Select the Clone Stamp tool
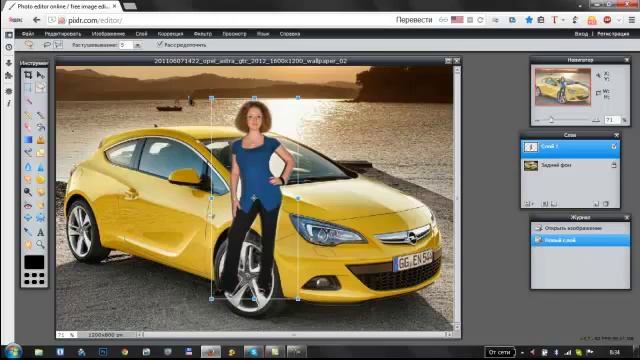The height and width of the screenshot is (360, 640). 40,140
